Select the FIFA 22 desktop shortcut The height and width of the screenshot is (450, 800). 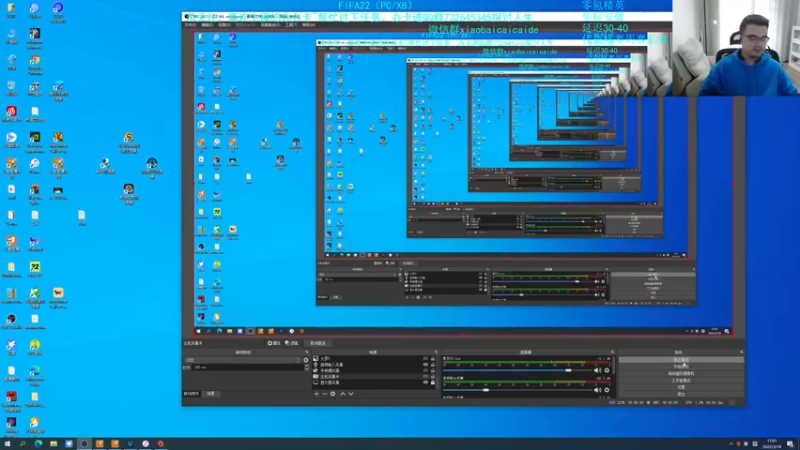click(35, 269)
